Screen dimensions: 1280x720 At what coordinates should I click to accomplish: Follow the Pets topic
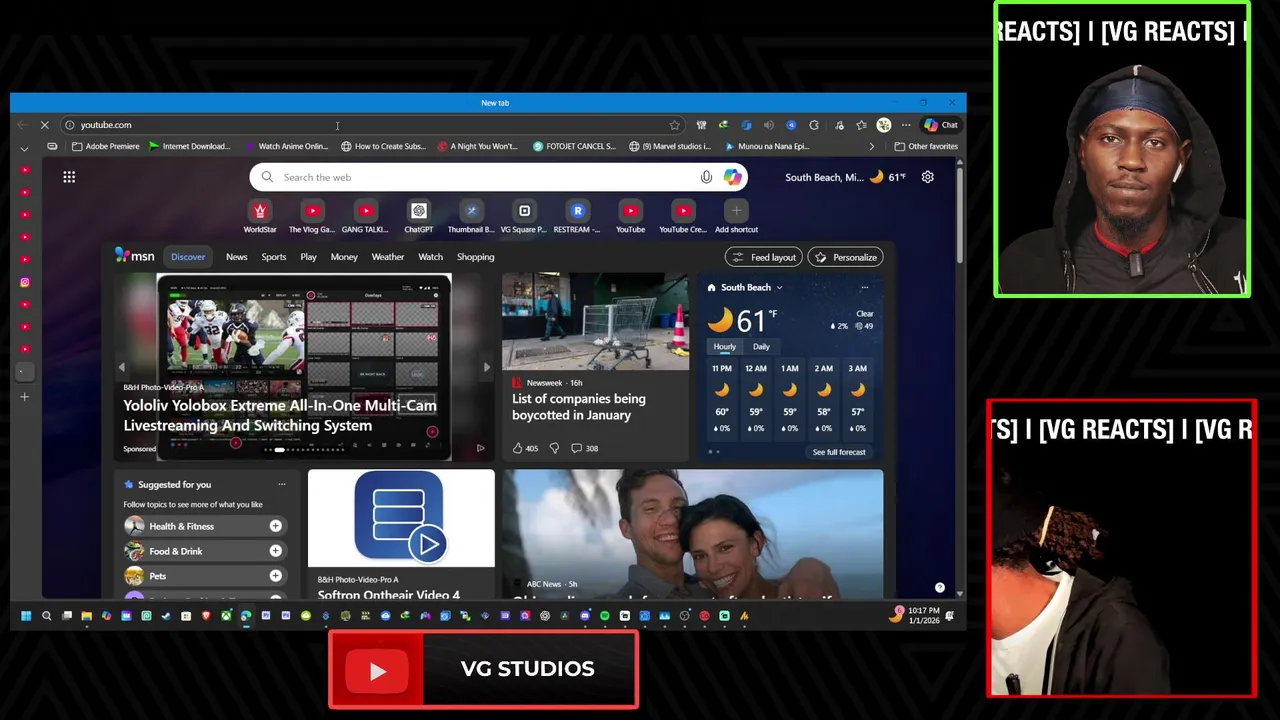click(275, 576)
